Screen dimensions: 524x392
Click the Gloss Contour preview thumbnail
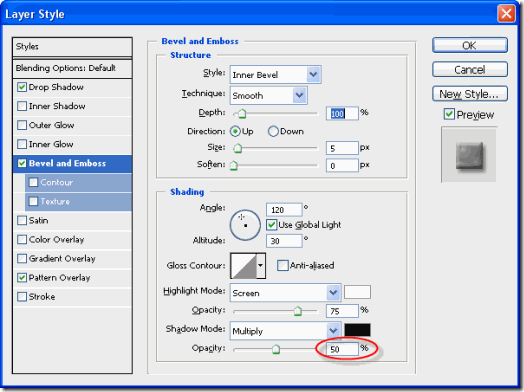click(x=244, y=266)
